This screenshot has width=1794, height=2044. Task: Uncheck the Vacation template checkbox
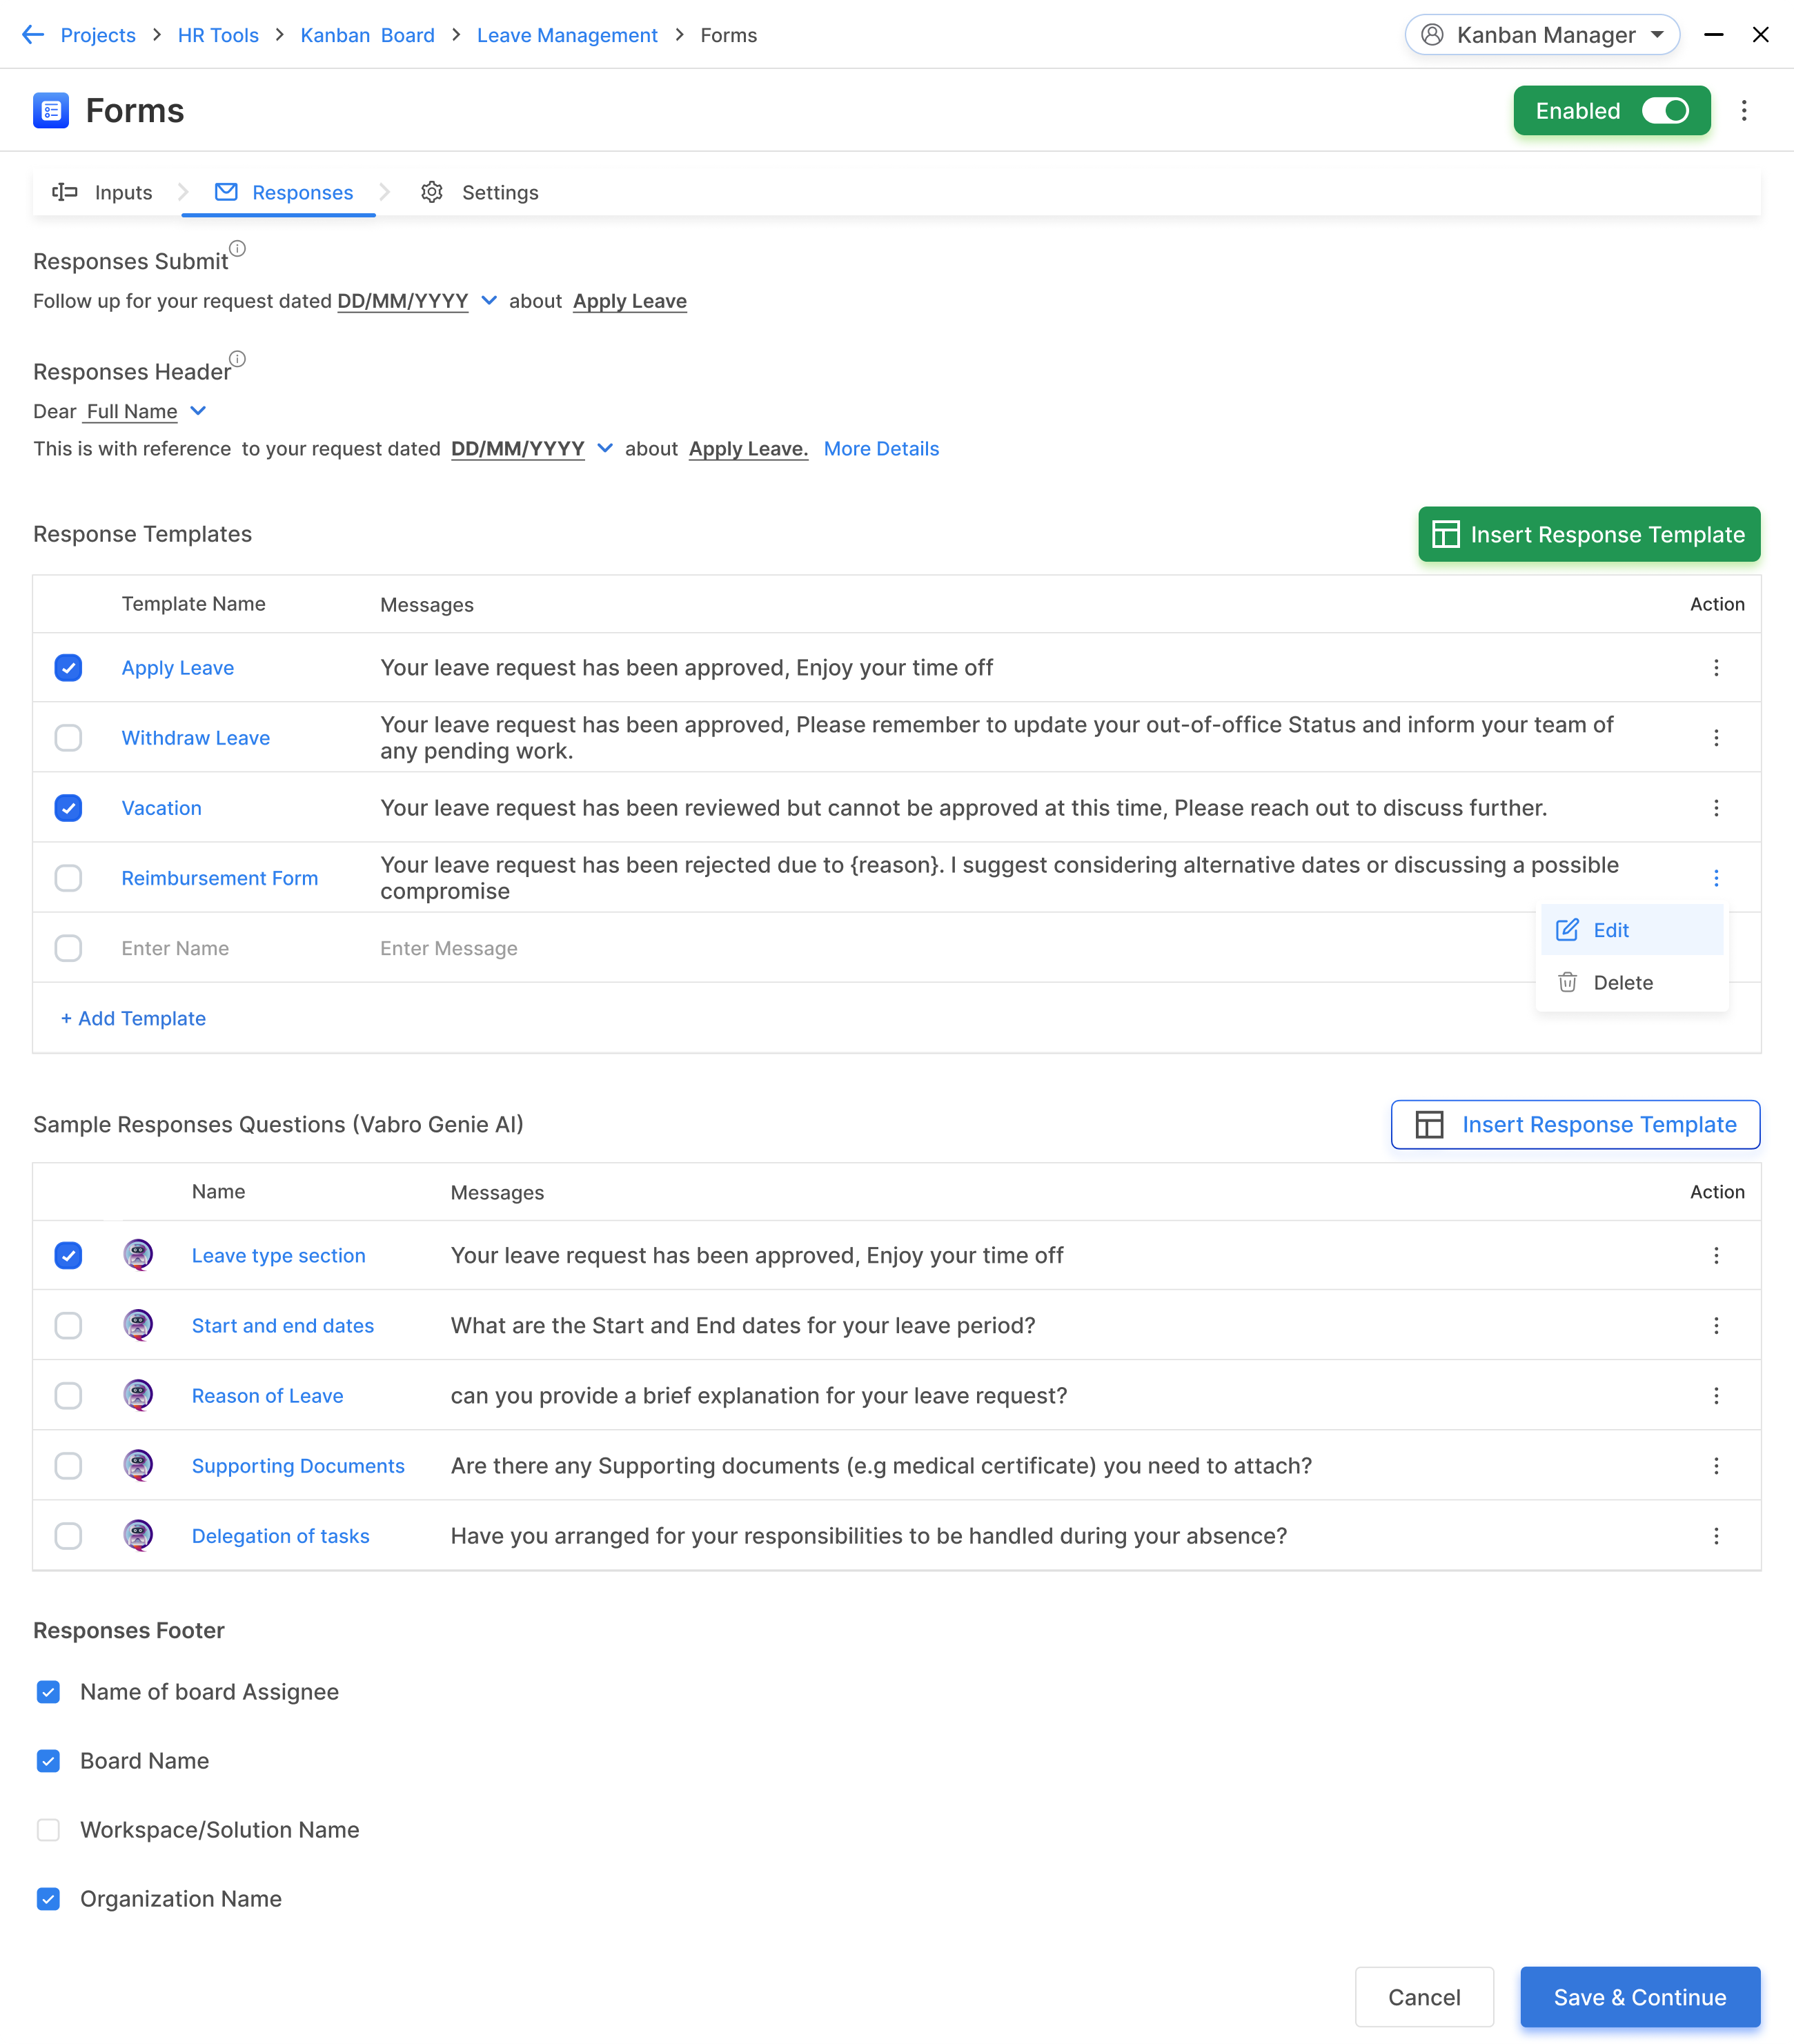point(68,808)
